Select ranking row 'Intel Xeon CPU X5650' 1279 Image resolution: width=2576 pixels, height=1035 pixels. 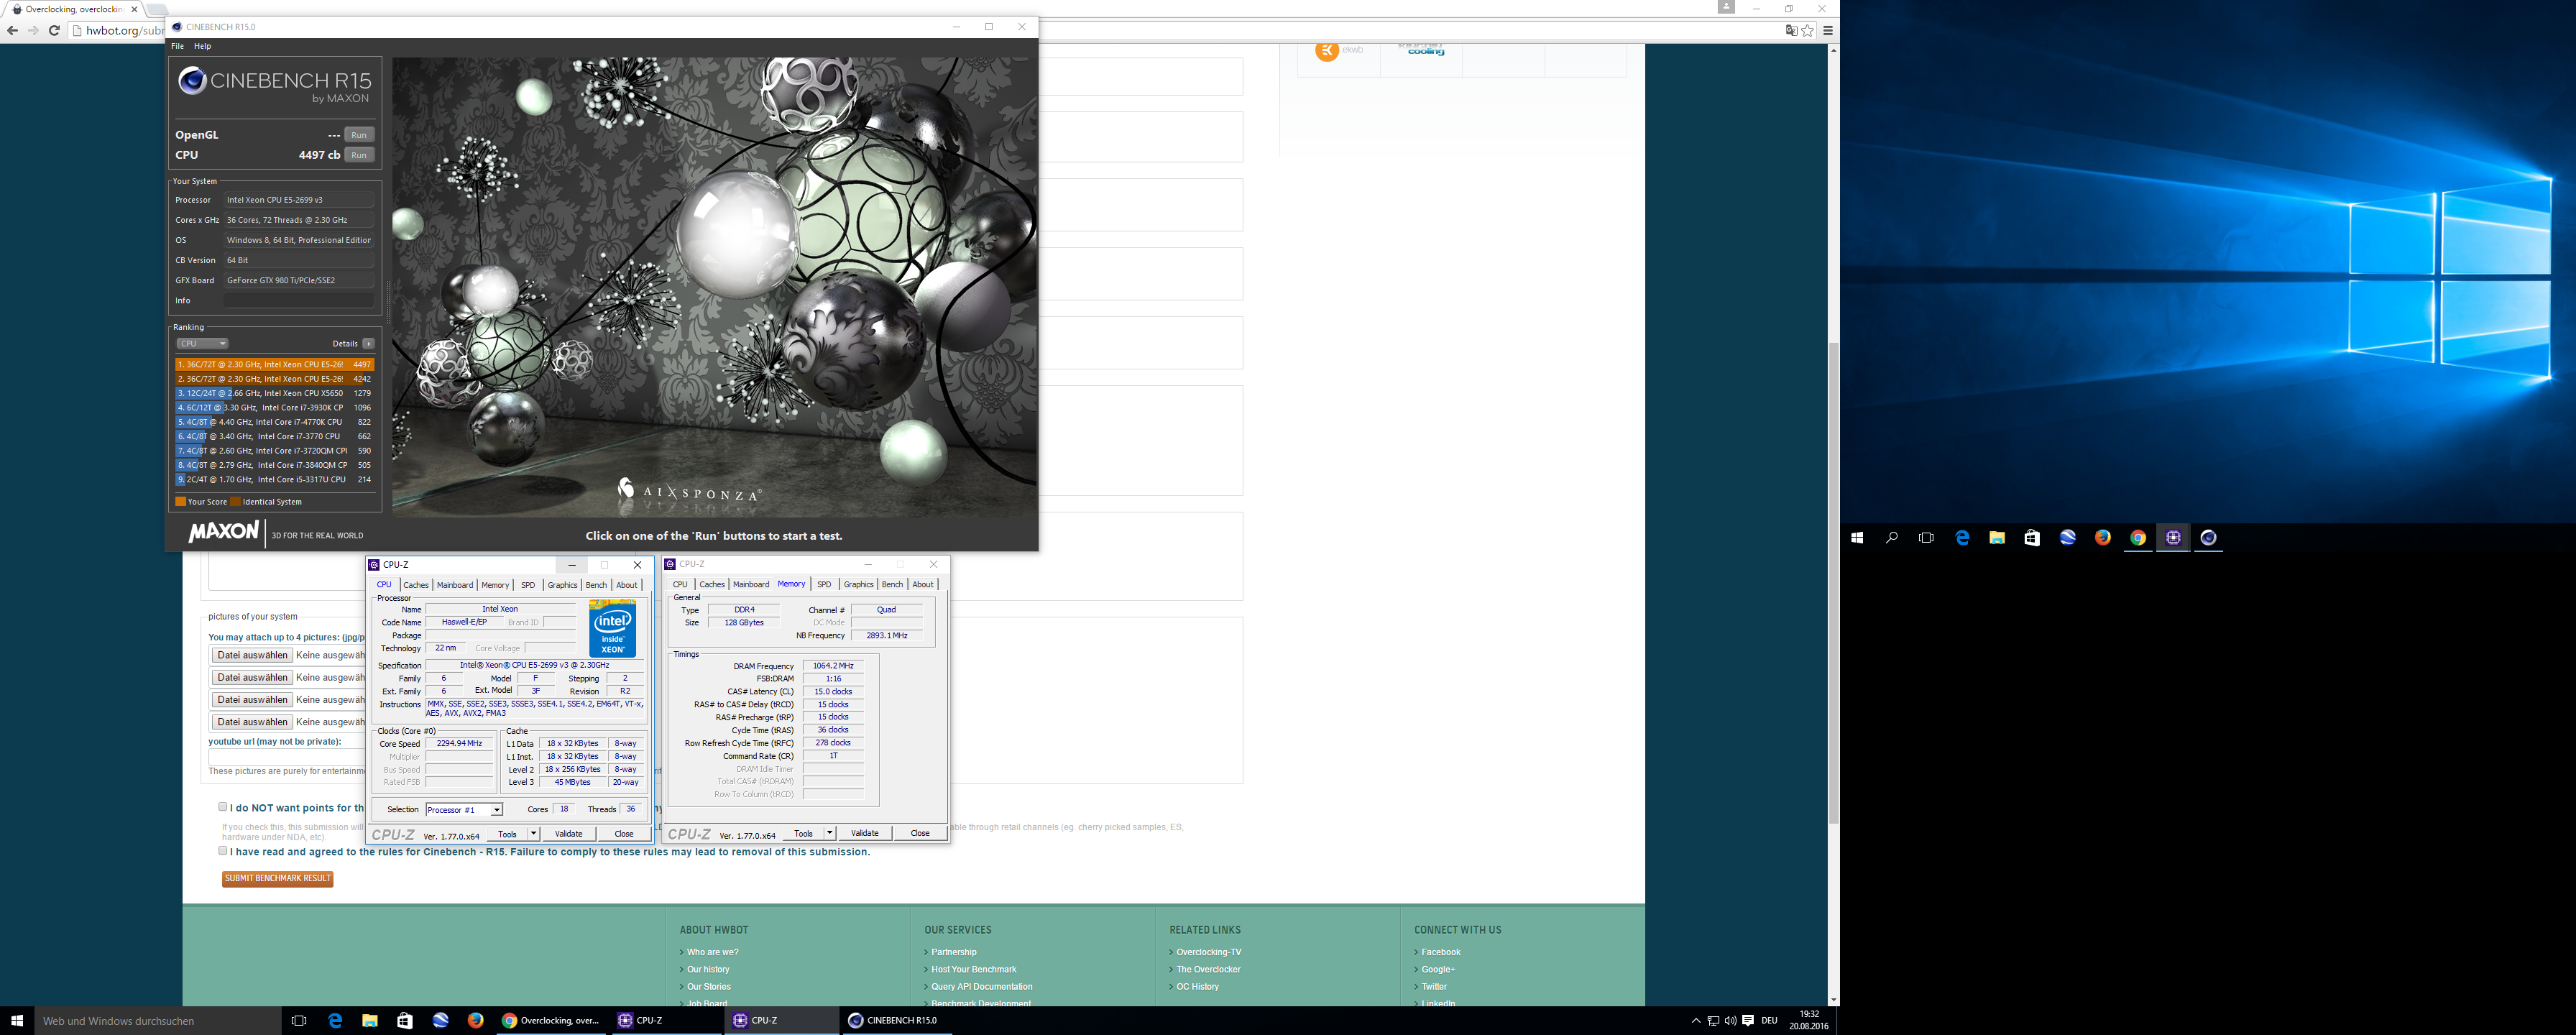tap(274, 394)
